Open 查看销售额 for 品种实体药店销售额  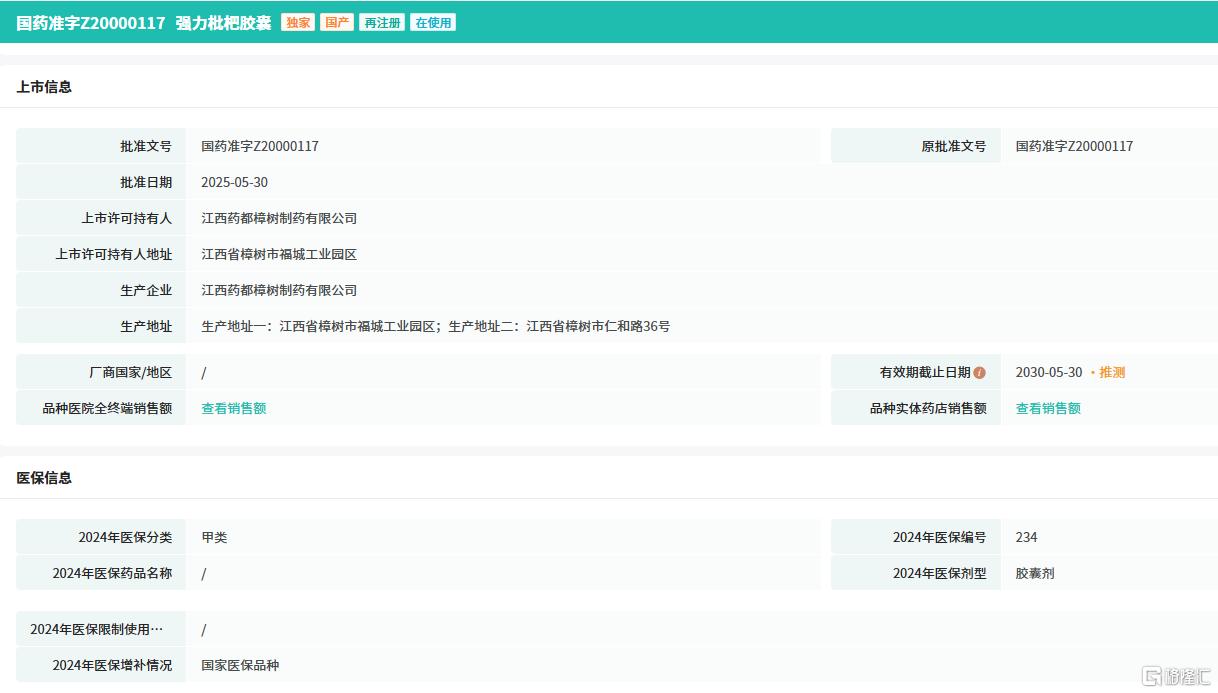coord(1048,408)
